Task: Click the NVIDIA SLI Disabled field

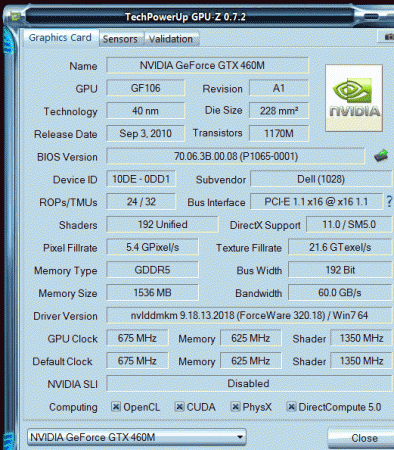Action: (249, 383)
